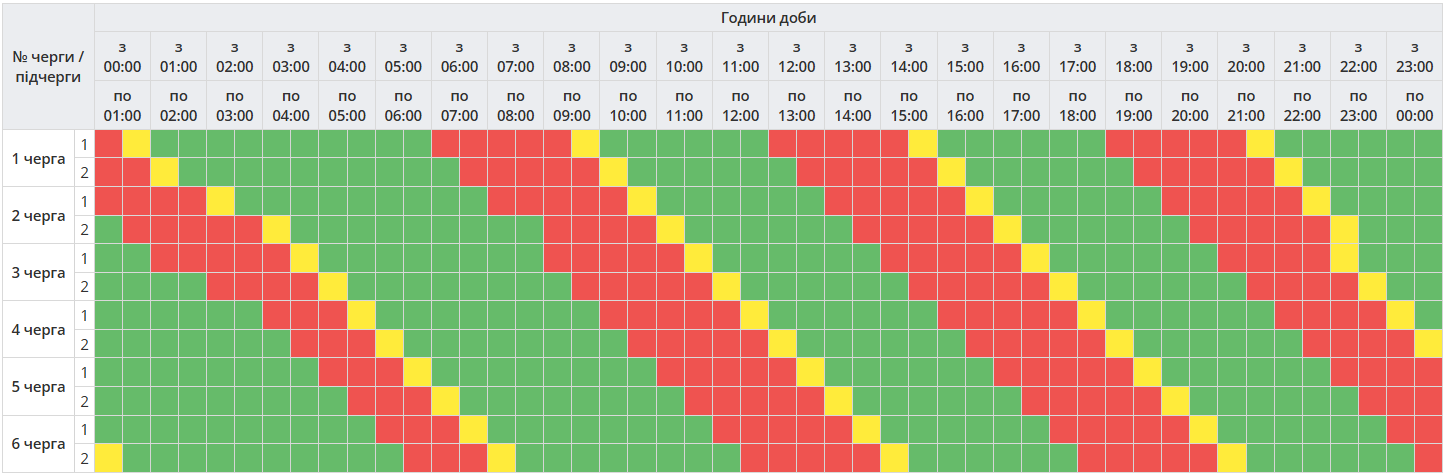Viewport: 1447px width, 476px height.
Task: Select the "з 06:00" column header
Action: 459,58
